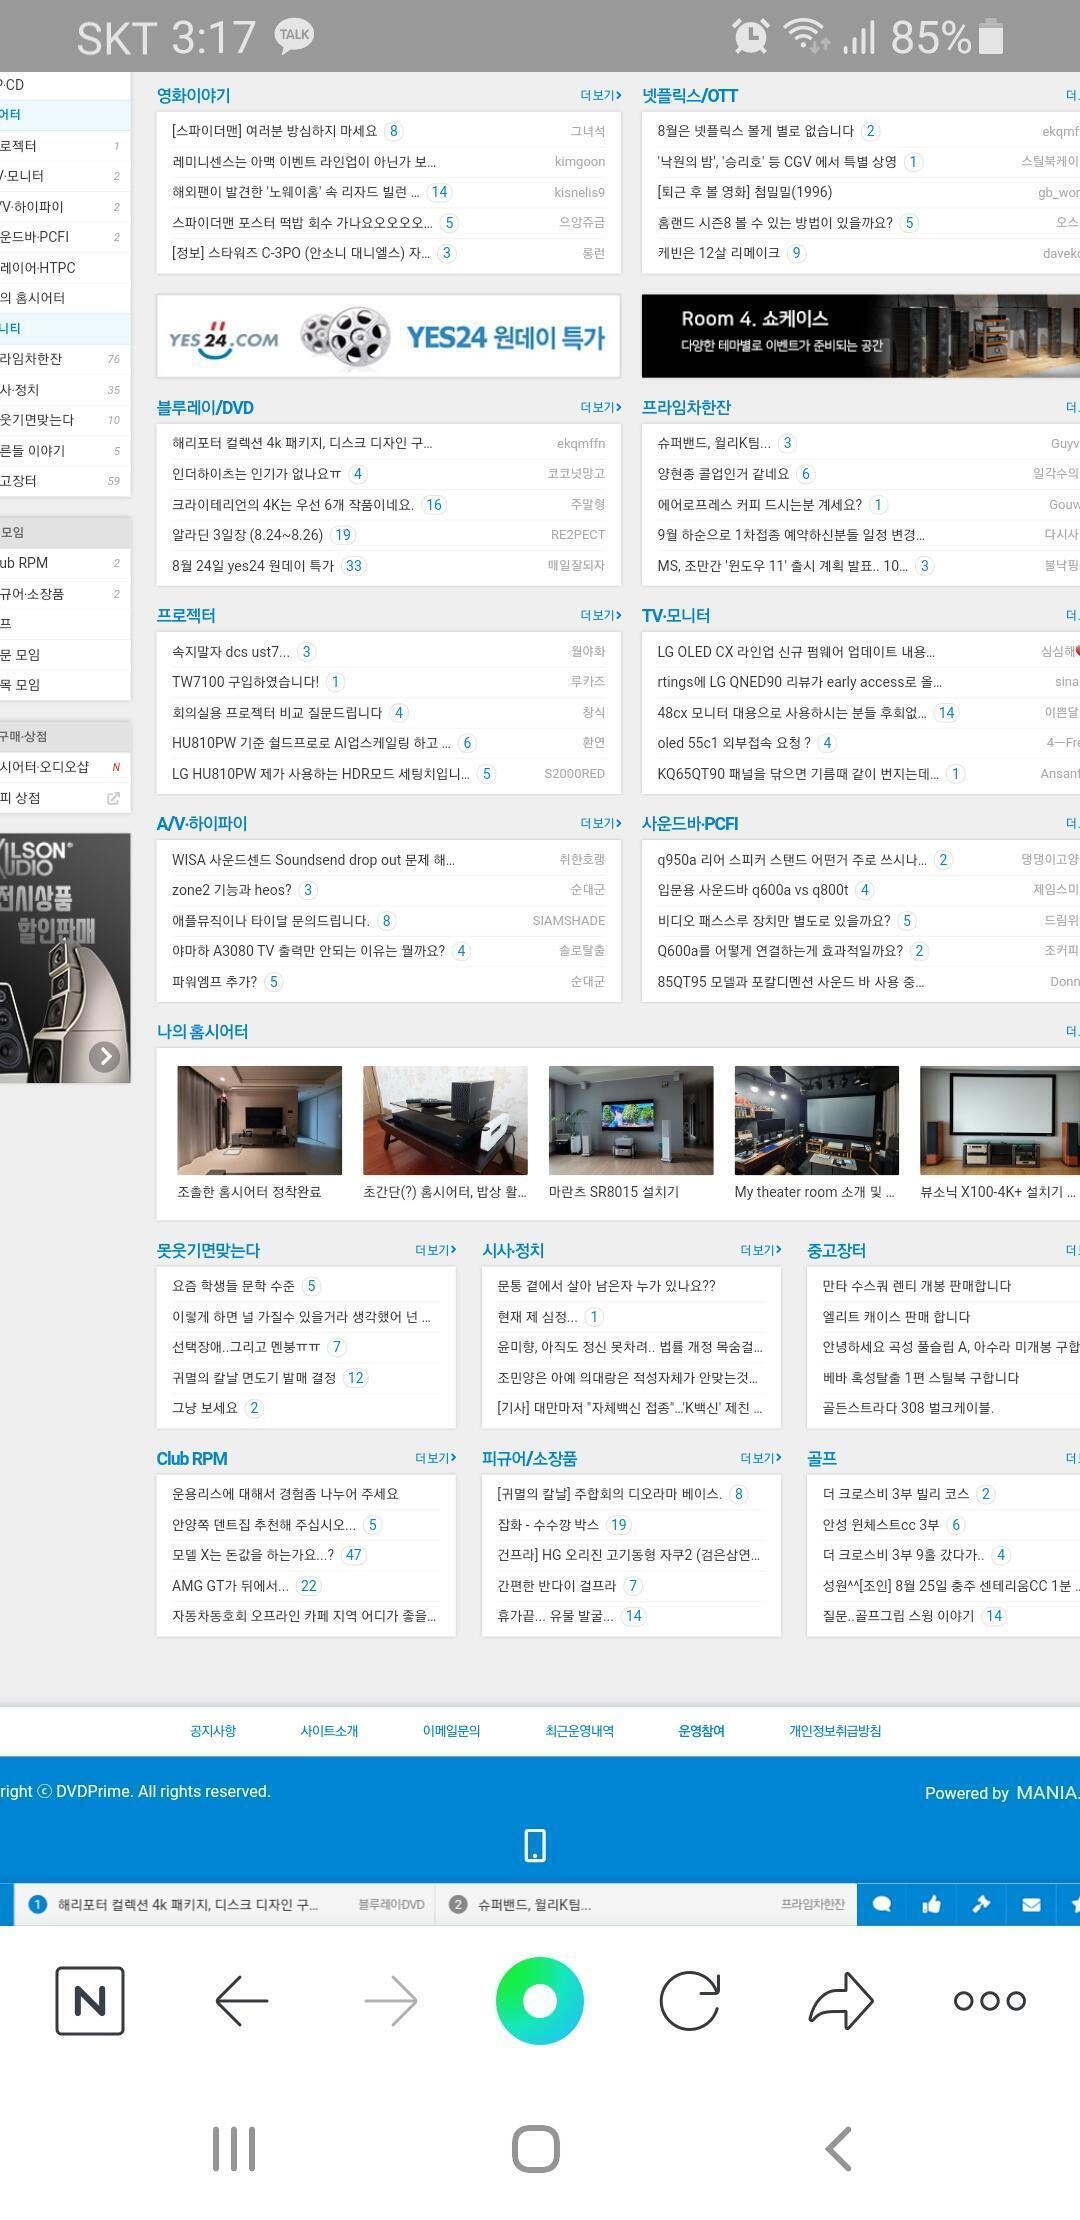Switch to mobile view via phone icon
1080x2220 pixels.
click(x=535, y=1845)
